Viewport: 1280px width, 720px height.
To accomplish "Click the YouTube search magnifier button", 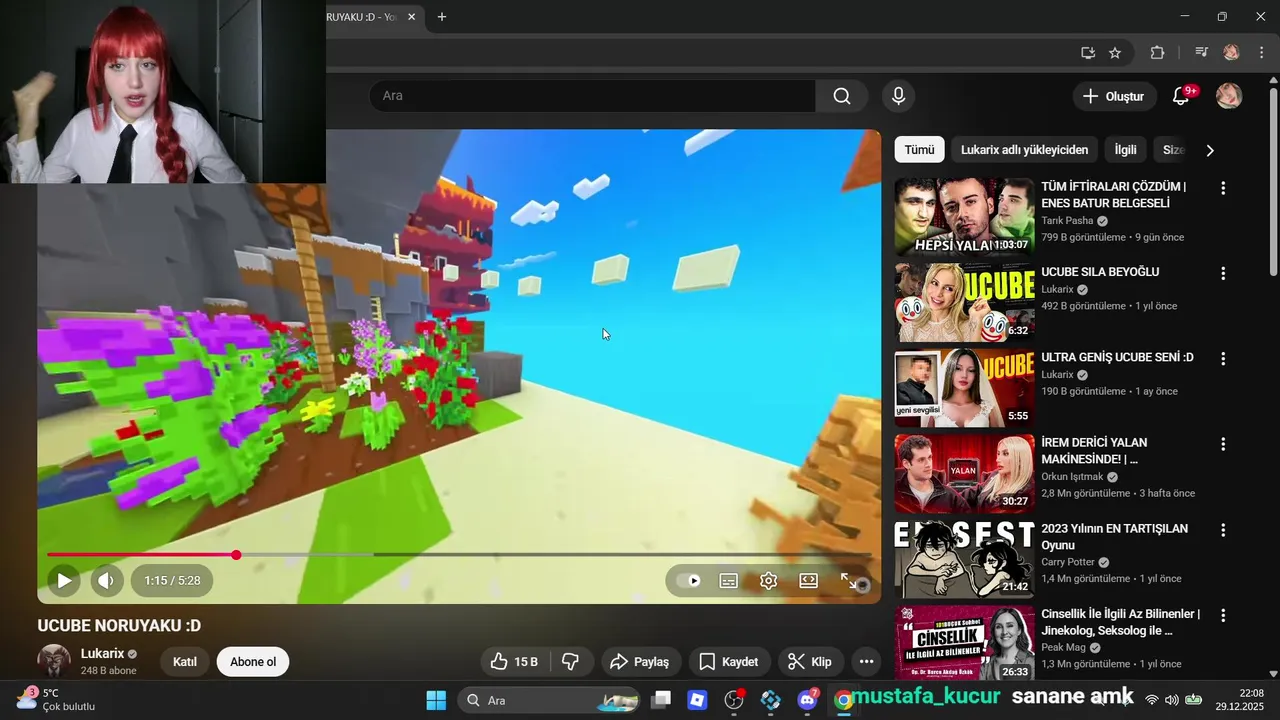I will click(842, 96).
